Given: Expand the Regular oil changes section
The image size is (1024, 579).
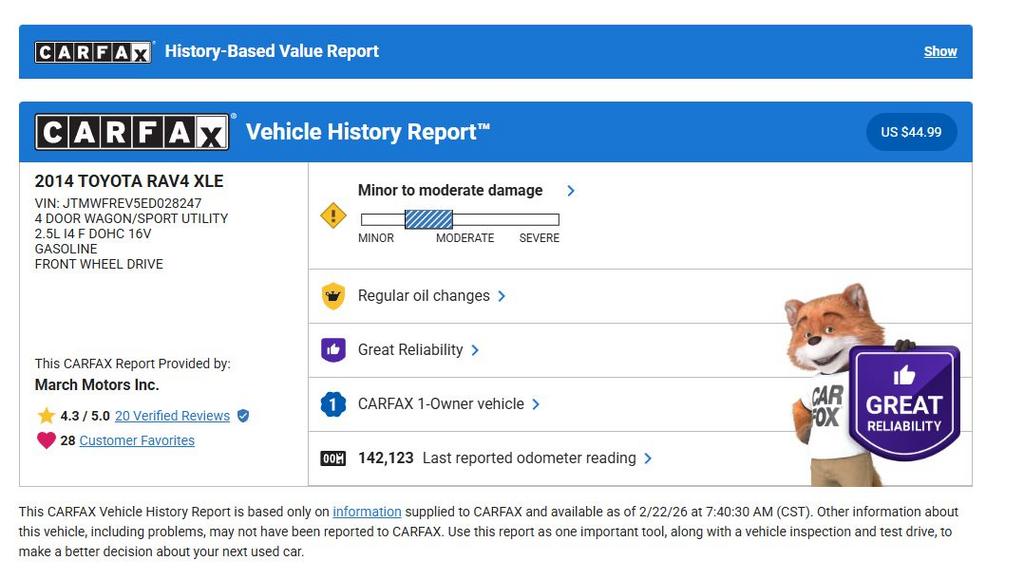Looking at the screenshot, I should pos(502,296).
